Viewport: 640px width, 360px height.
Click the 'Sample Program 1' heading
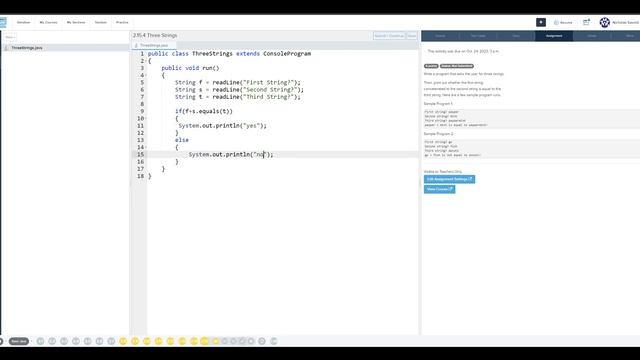pos(438,104)
